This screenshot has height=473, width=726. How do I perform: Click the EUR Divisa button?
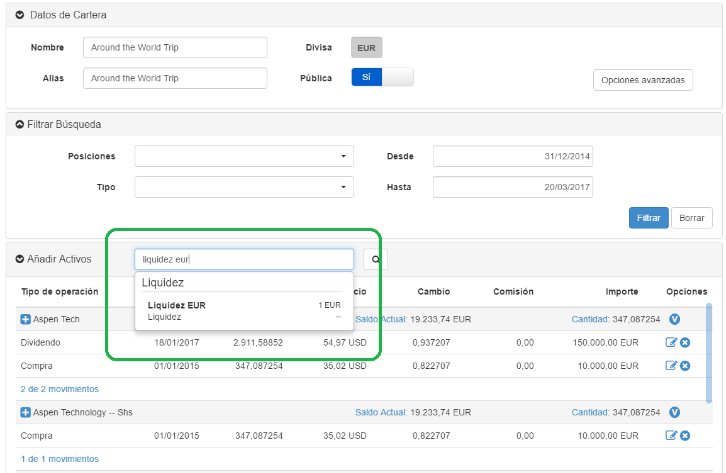pyautogui.click(x=366, y=48)
